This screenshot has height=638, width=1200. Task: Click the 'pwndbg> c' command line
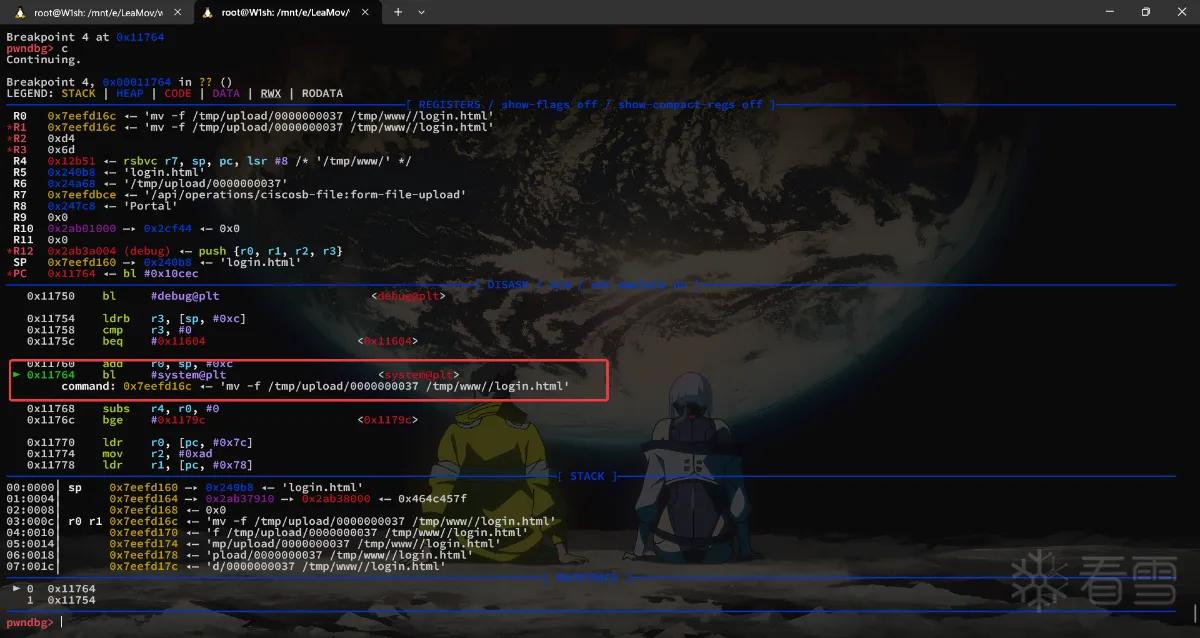(x=37, y=48)
